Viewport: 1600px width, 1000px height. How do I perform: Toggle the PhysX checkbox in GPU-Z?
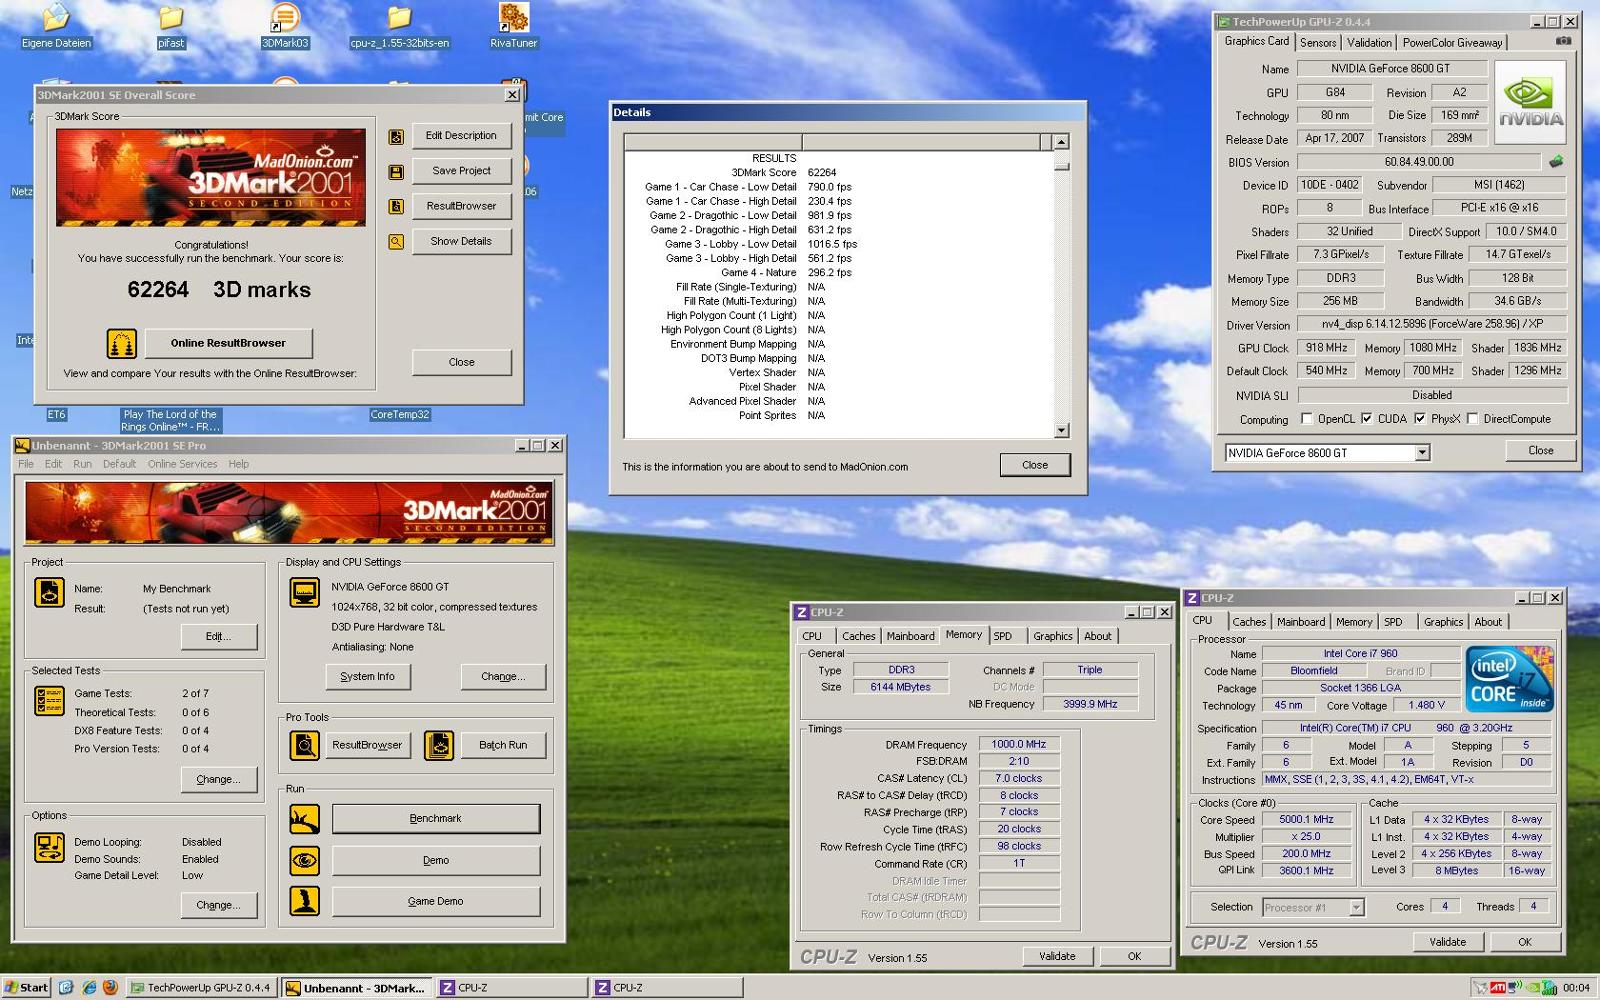click(1419, 419)
